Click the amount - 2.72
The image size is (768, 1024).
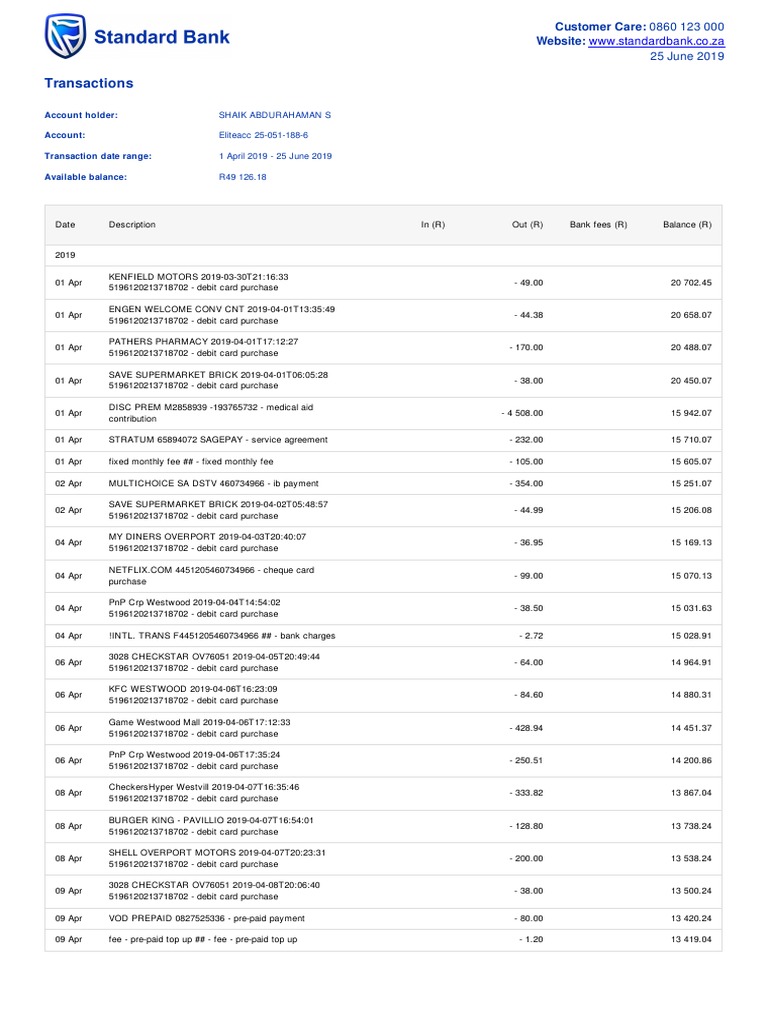click(x=531, y=636)
